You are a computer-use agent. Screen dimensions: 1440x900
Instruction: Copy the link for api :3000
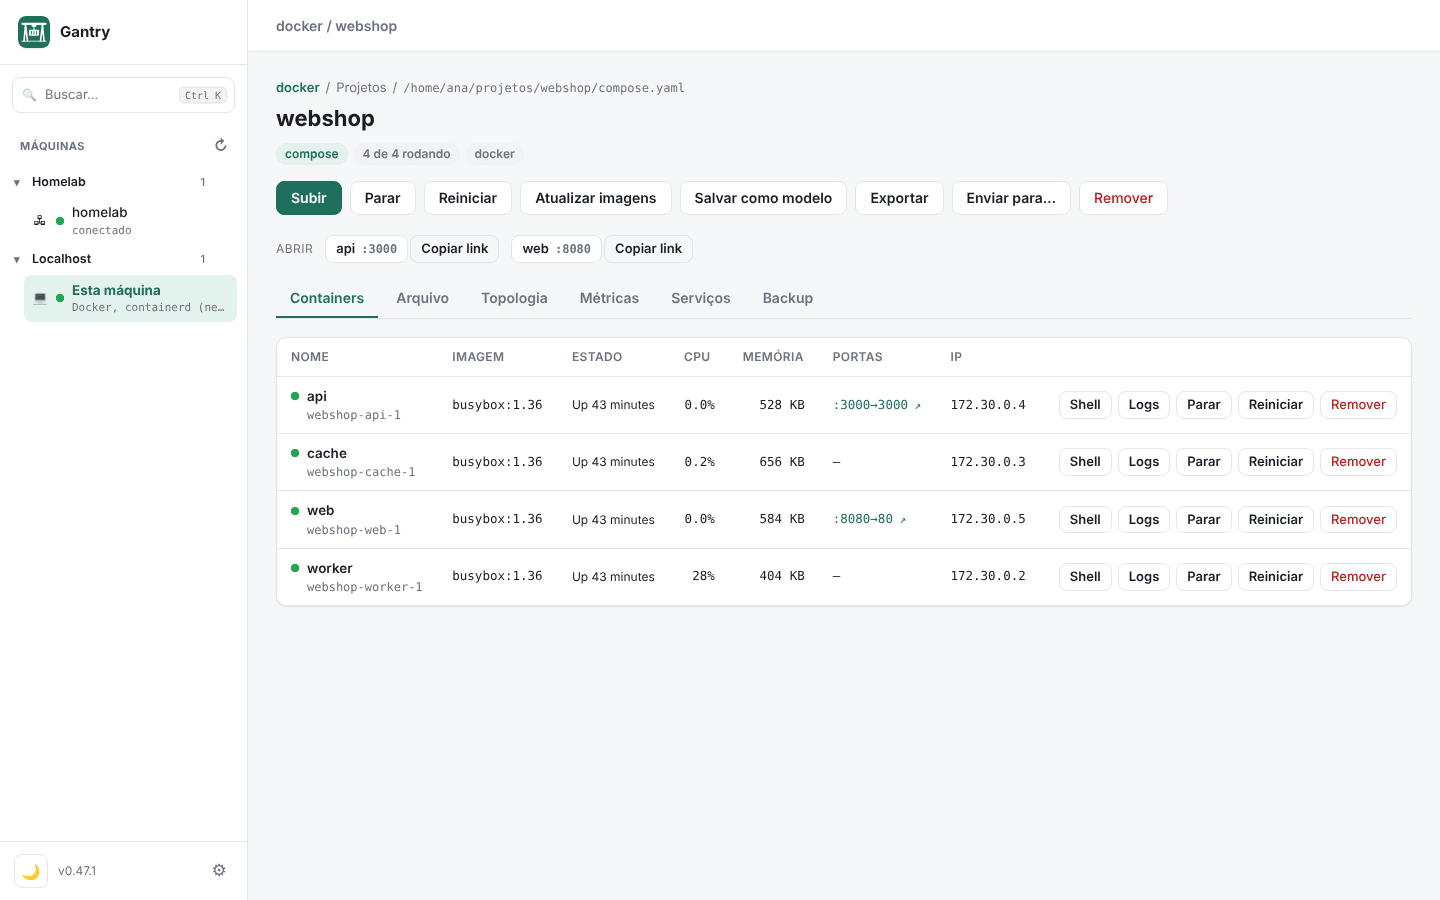(x=455, y=249)
